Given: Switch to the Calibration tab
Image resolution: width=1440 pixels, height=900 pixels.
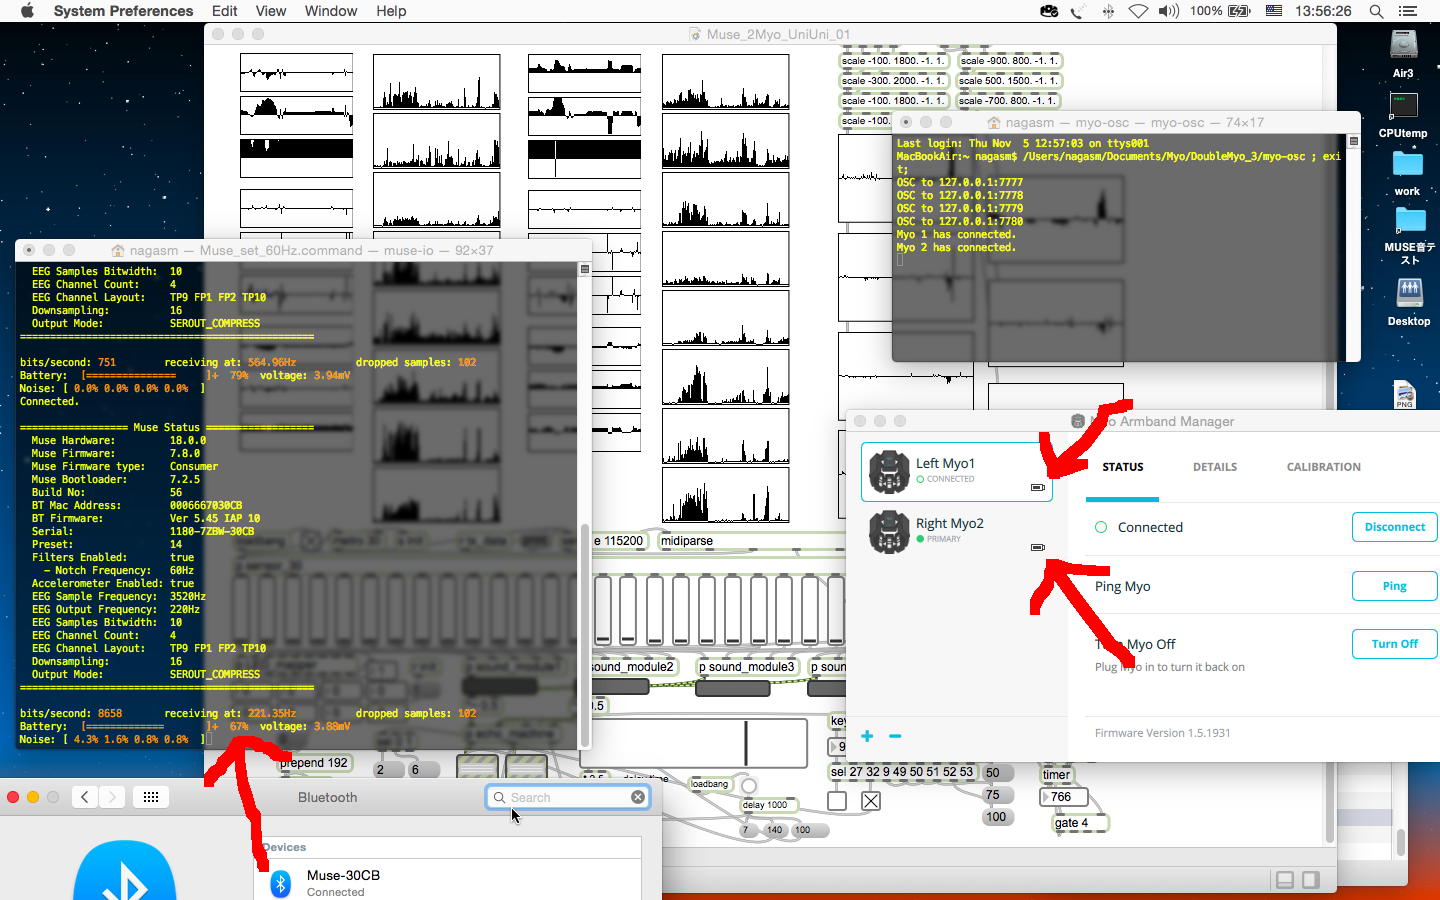Looking at the screenshot, I should [x=1323, y=467].
